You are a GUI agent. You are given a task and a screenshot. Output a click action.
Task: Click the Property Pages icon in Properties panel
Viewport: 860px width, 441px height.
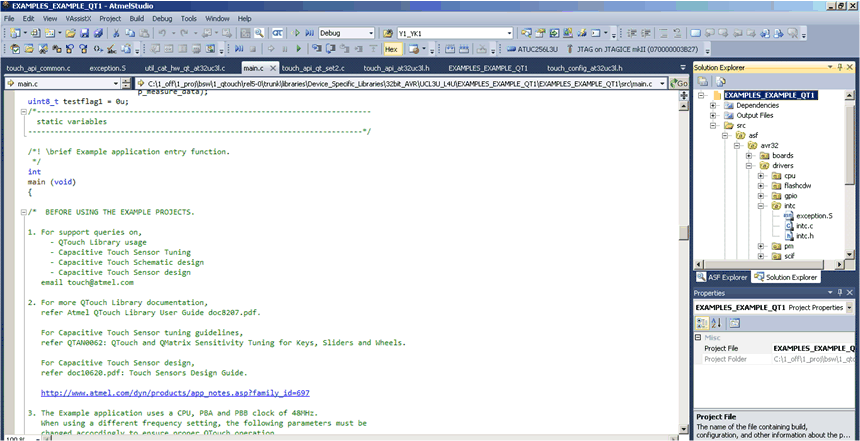(x=734, y=323)
